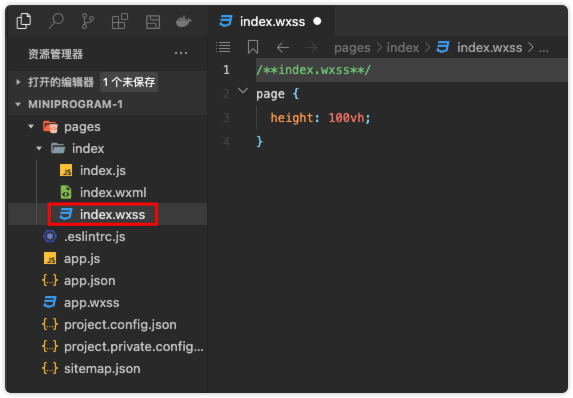Click line number 1 in the gutter
The width and height of the screenshot is (573, 398).
(x=226, y=69)
